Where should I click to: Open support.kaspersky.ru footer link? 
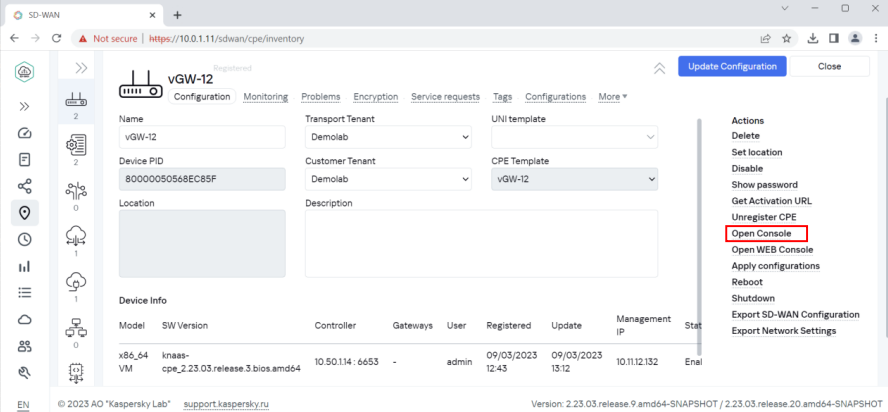pos(226,404)
